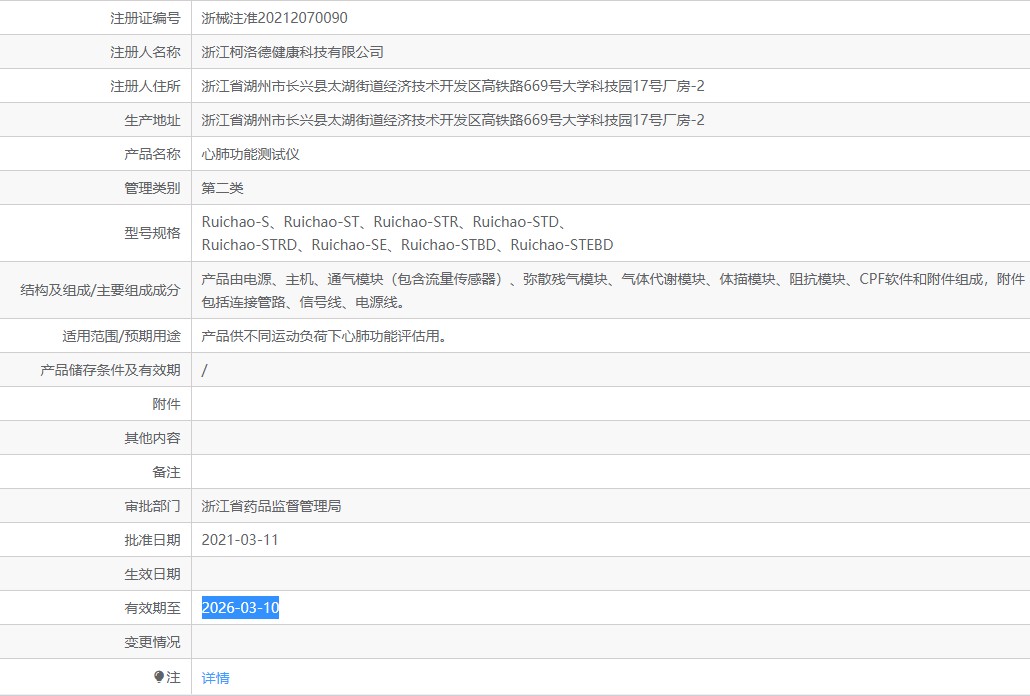Viewport: 1030px width, 696px height.
Task: Open the 详情 link in the notes row
Action: [x=215, y=678]
